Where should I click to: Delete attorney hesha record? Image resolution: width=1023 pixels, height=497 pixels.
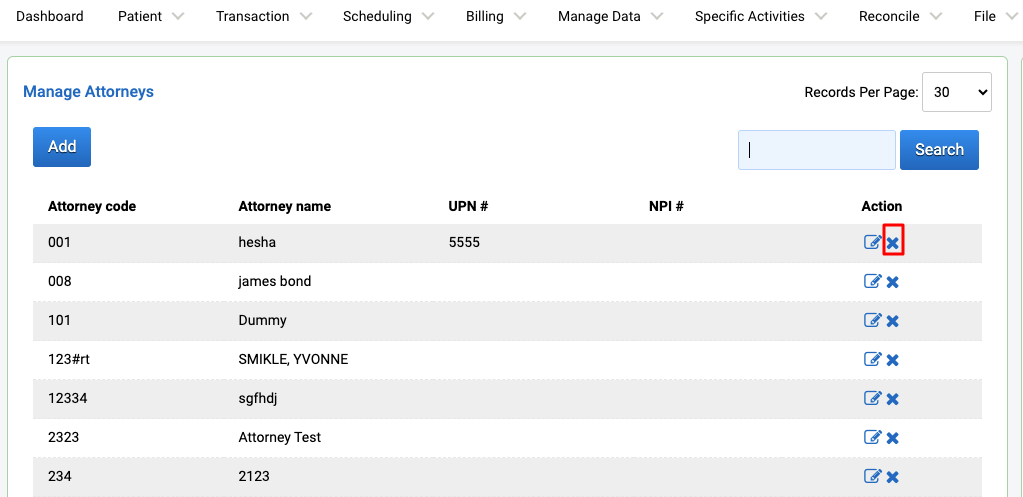[x=893, y=243]
